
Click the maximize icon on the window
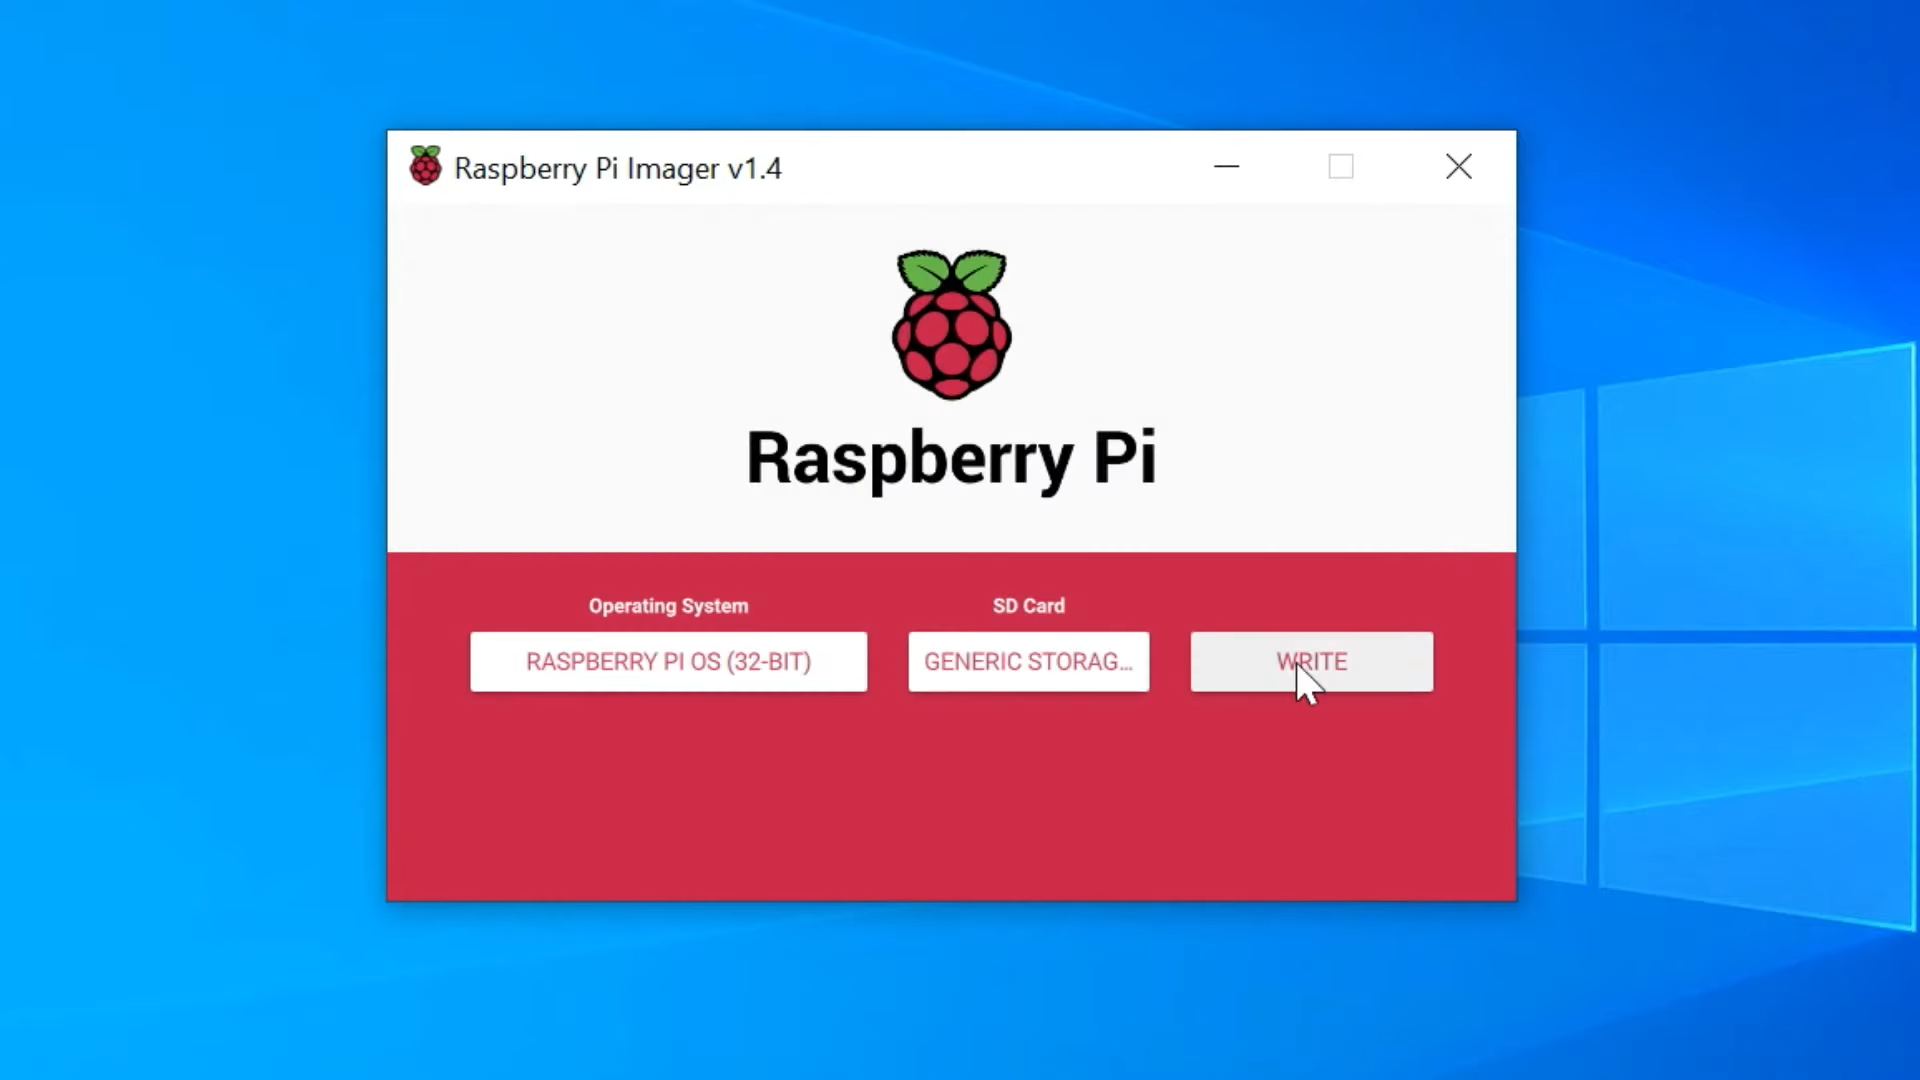[x=1342, y=167]
